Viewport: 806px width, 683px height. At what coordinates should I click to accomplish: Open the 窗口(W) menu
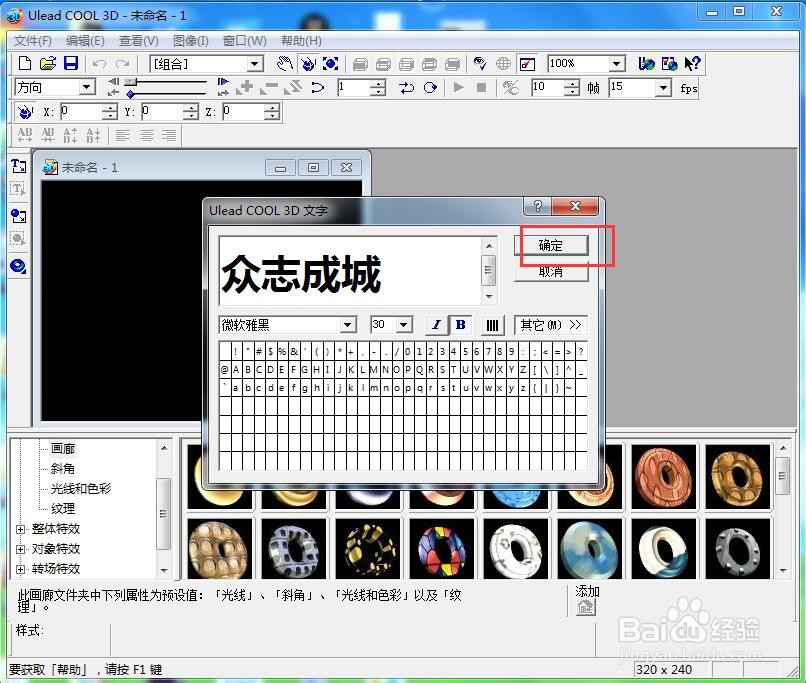(245, 41)
